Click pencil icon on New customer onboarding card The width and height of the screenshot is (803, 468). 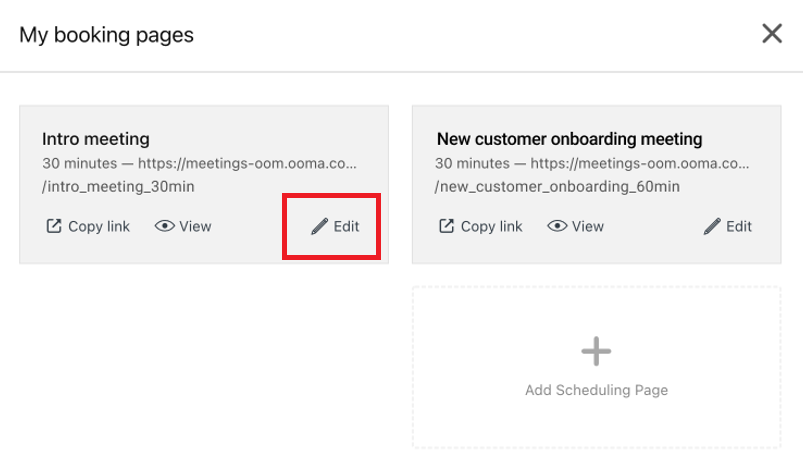712,226
